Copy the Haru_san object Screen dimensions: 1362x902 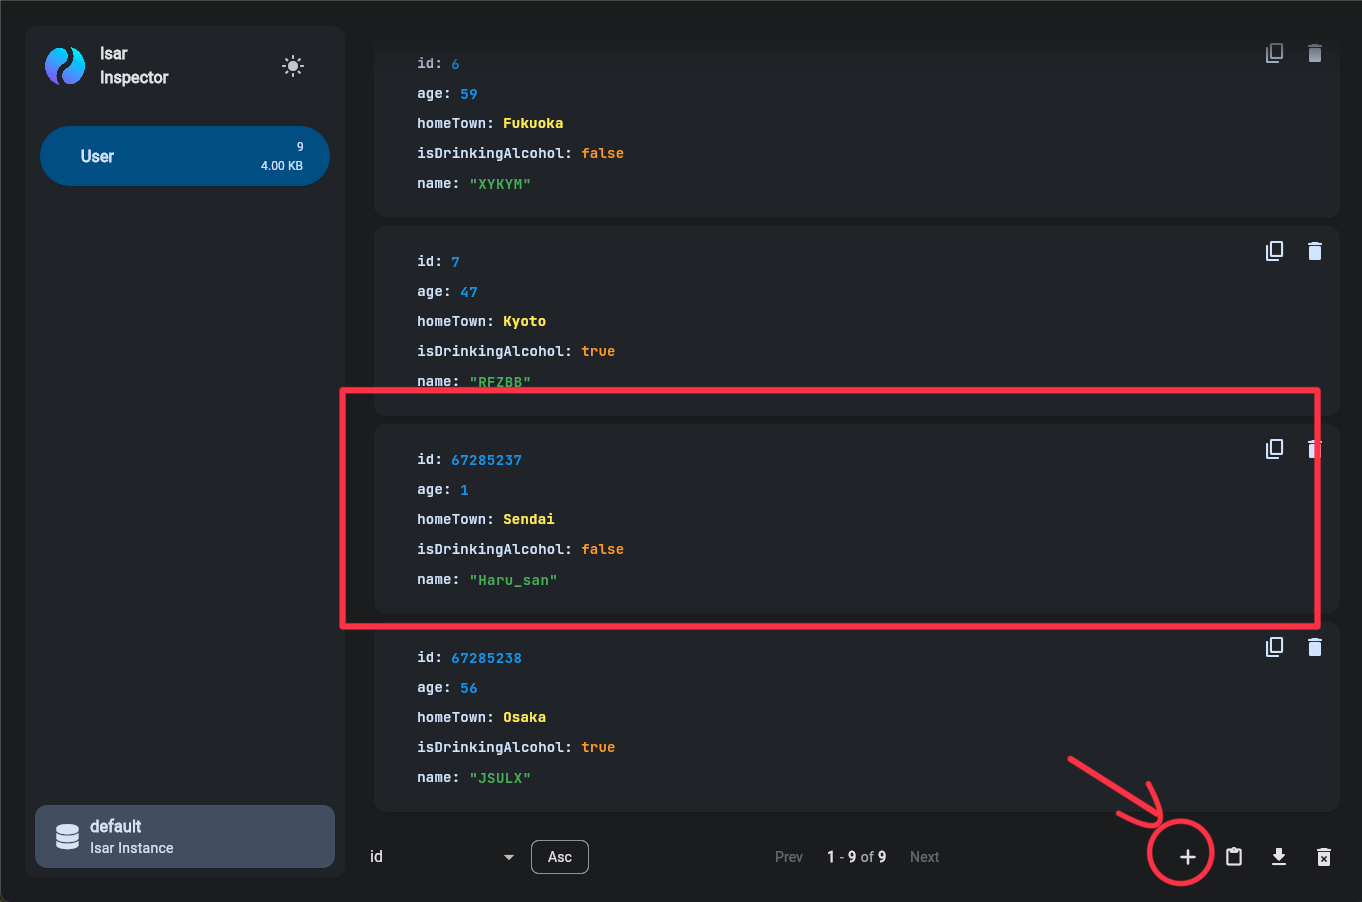point(1274,449)
